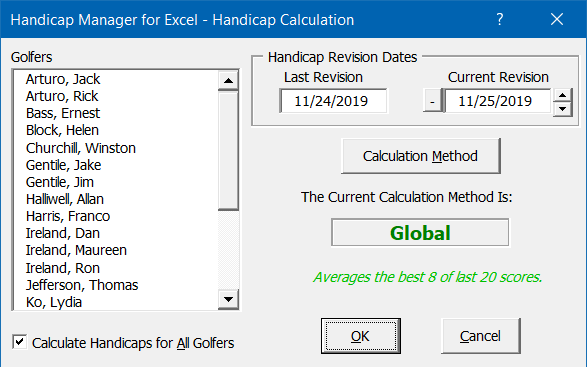Select golfer Gentile, Jake
Image resolution: width=587 pixels, height=367 pixels.
(x=116, y=165)
